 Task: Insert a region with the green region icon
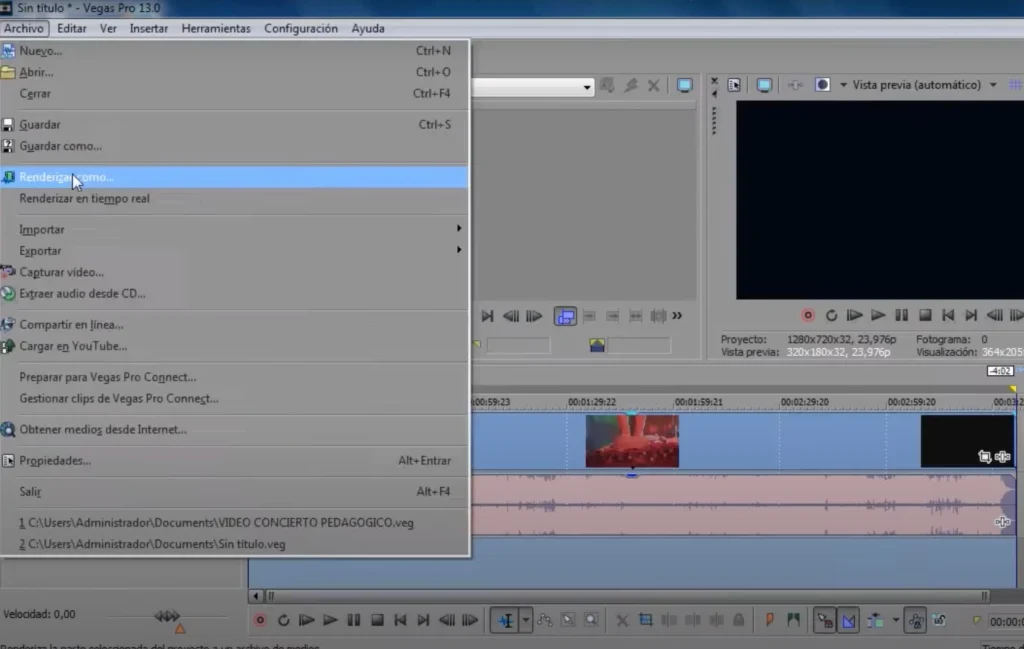(x=793, y=620)
